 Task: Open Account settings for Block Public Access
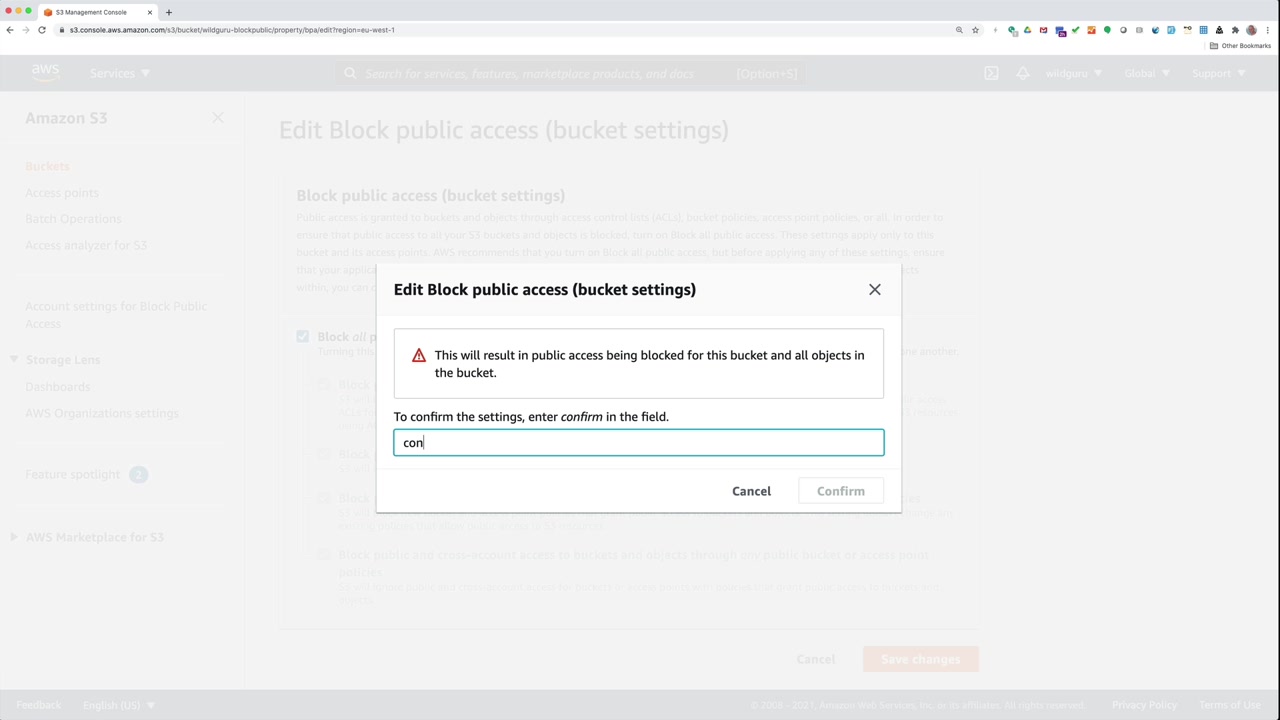click(x=116, y=315)
